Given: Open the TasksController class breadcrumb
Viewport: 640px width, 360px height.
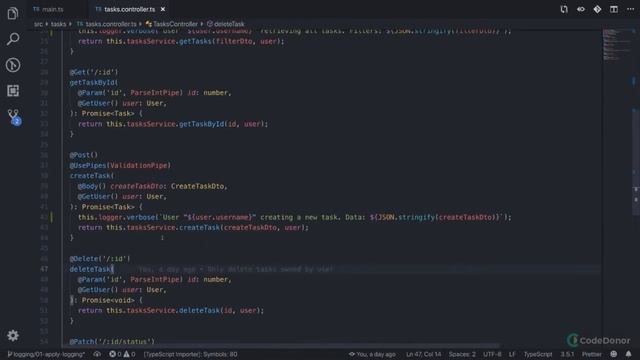Looking at the screenshot, I should click(x=171, y=24).
